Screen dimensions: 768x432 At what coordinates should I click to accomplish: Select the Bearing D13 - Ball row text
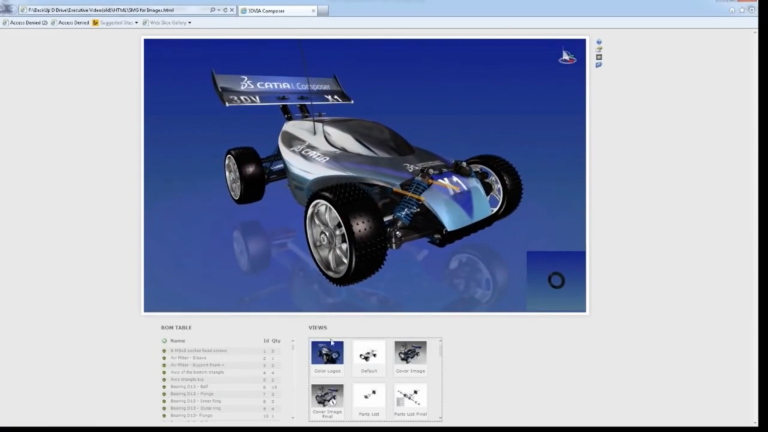pyautogui.click(x=189, y=387)
